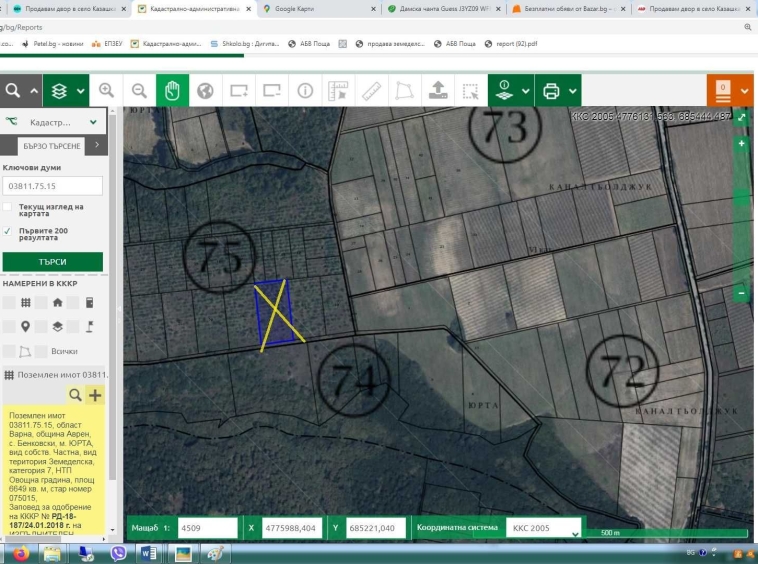
Task: Select the 'БЪРЗО ТЪРСЕНЕ' tab
Action: 50,145
